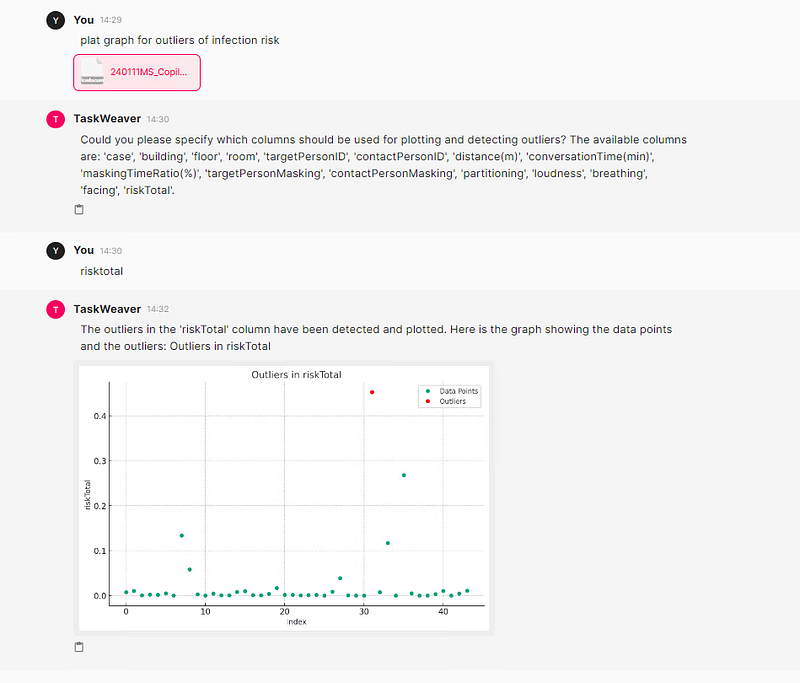This screenshot has width=800, height=683.
Task: Click the 14:30 timestamp next to You
Action: pos(111,250)
